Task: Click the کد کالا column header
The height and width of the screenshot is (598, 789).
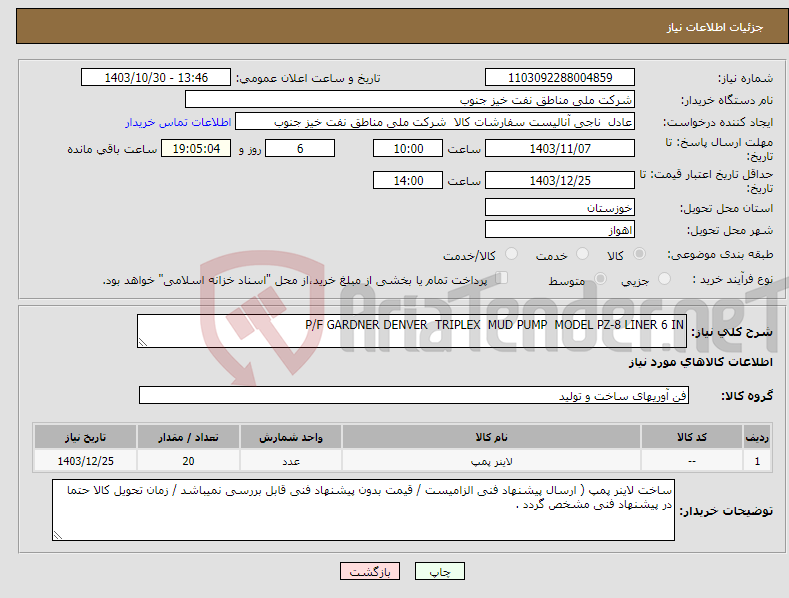Action: click(692, 437)
